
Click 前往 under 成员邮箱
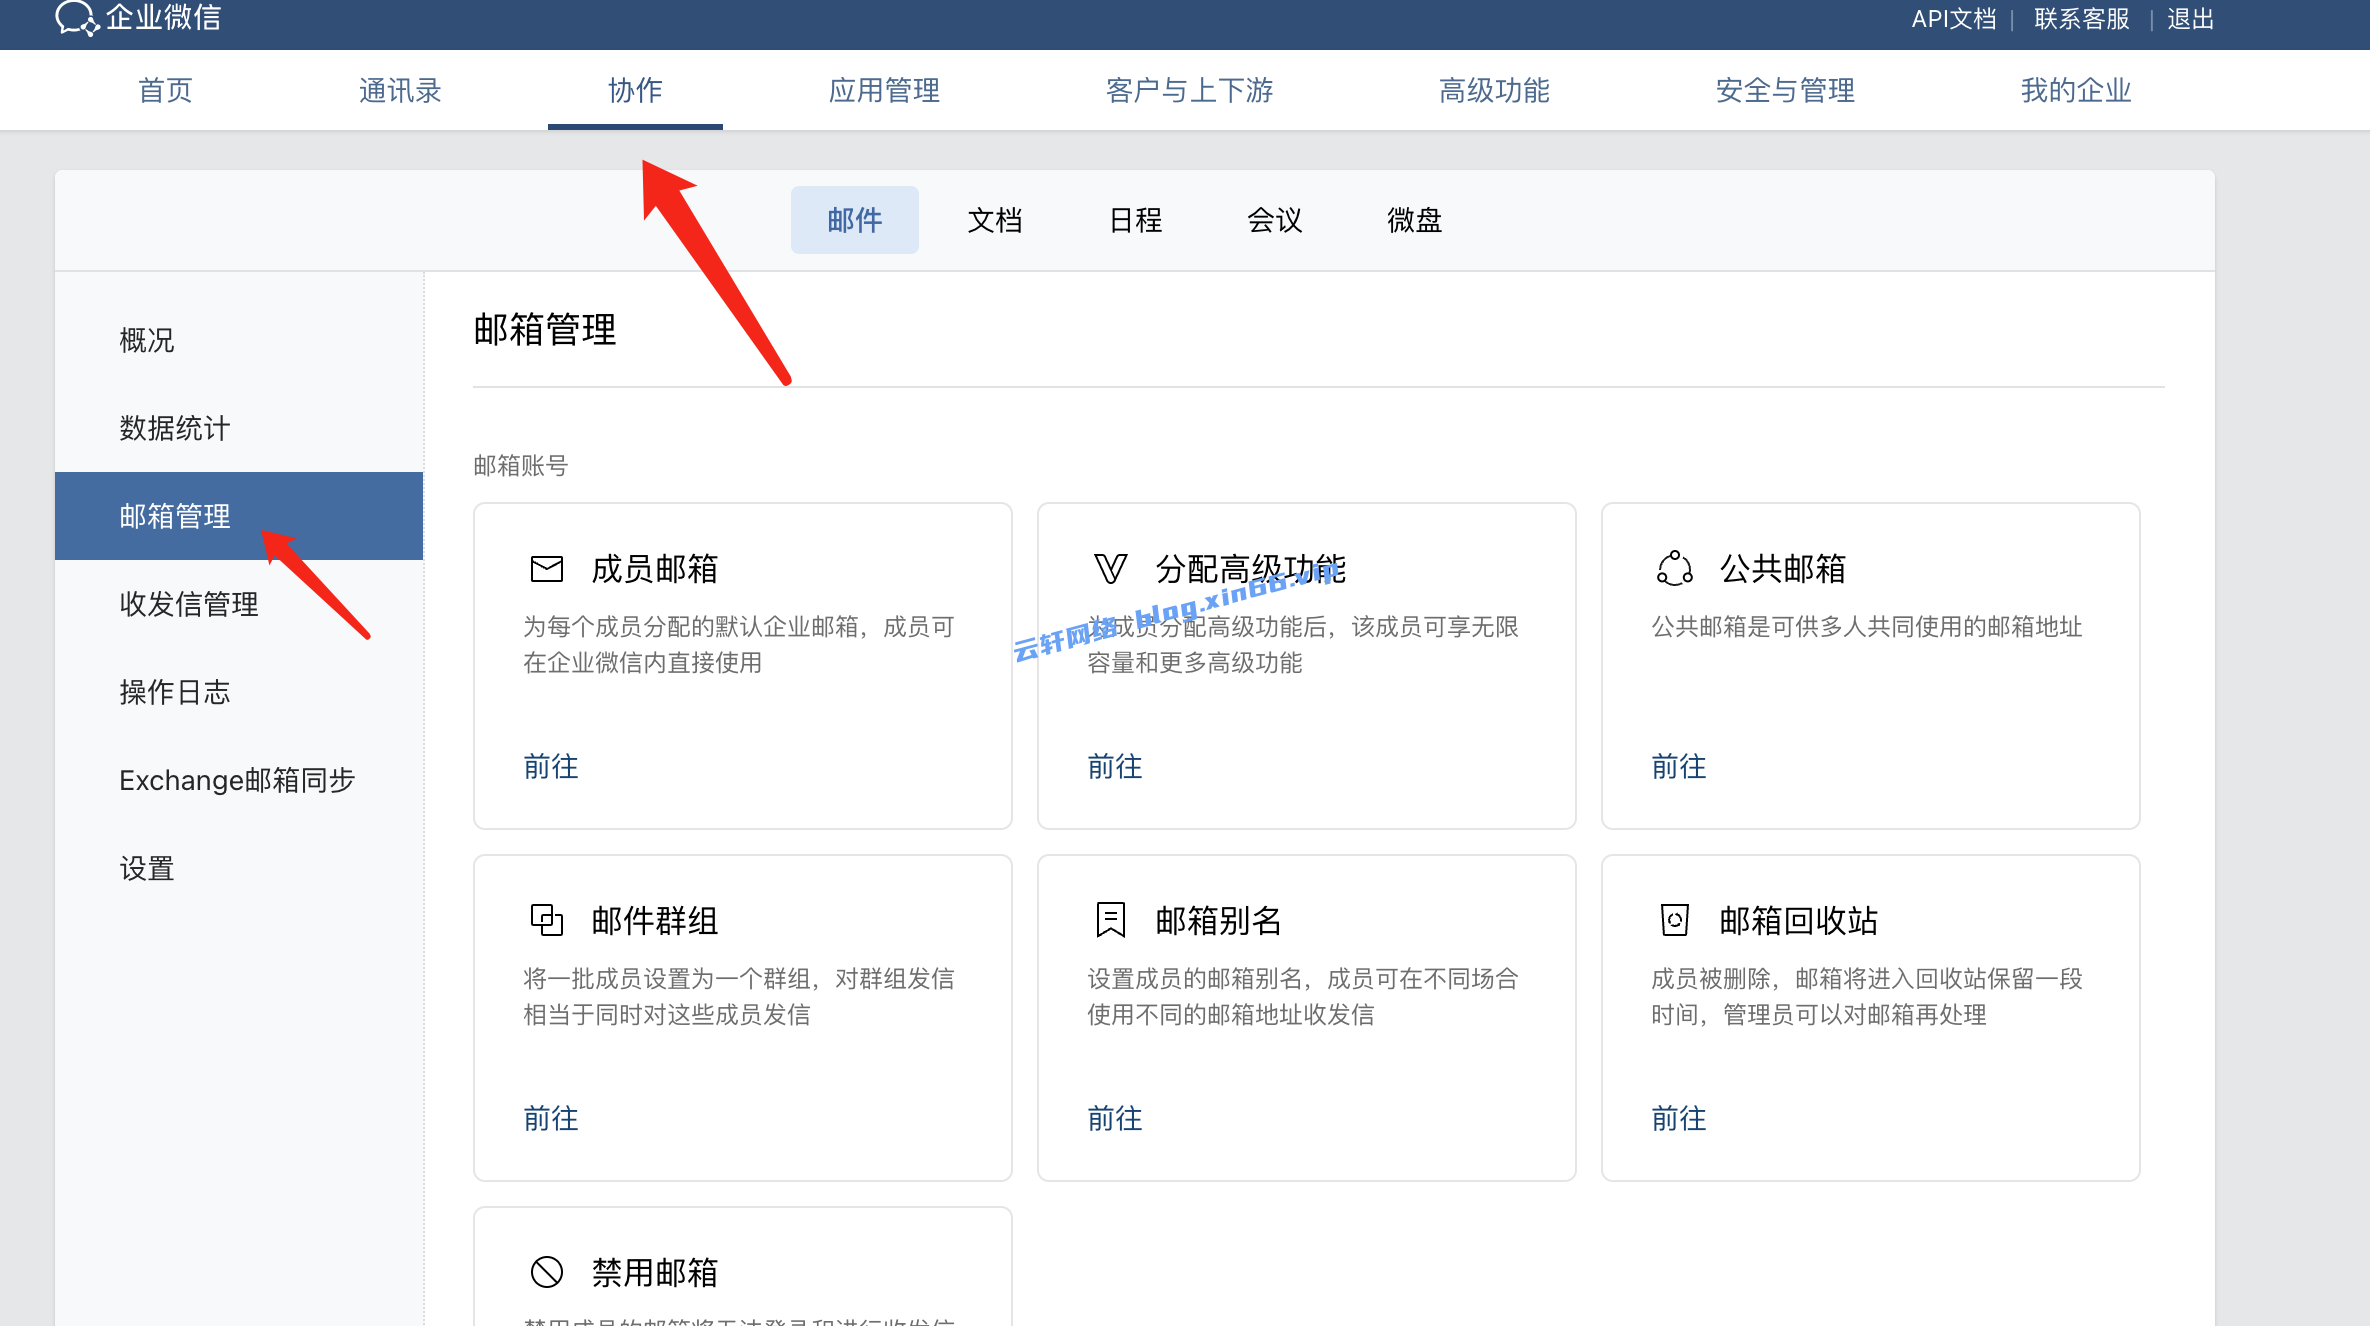click(551, 767)
